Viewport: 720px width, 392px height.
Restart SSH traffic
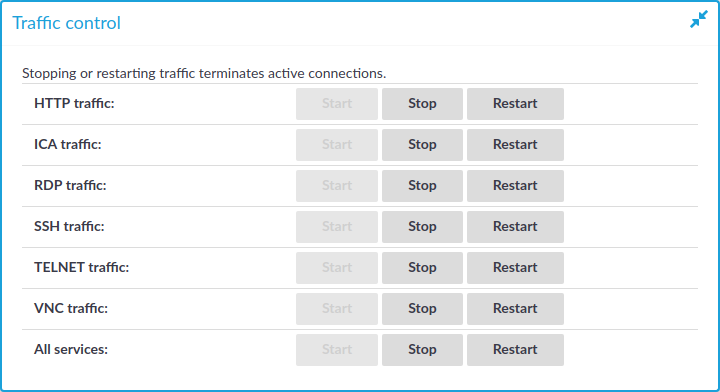pyautogui.click(x=515, y=227)
